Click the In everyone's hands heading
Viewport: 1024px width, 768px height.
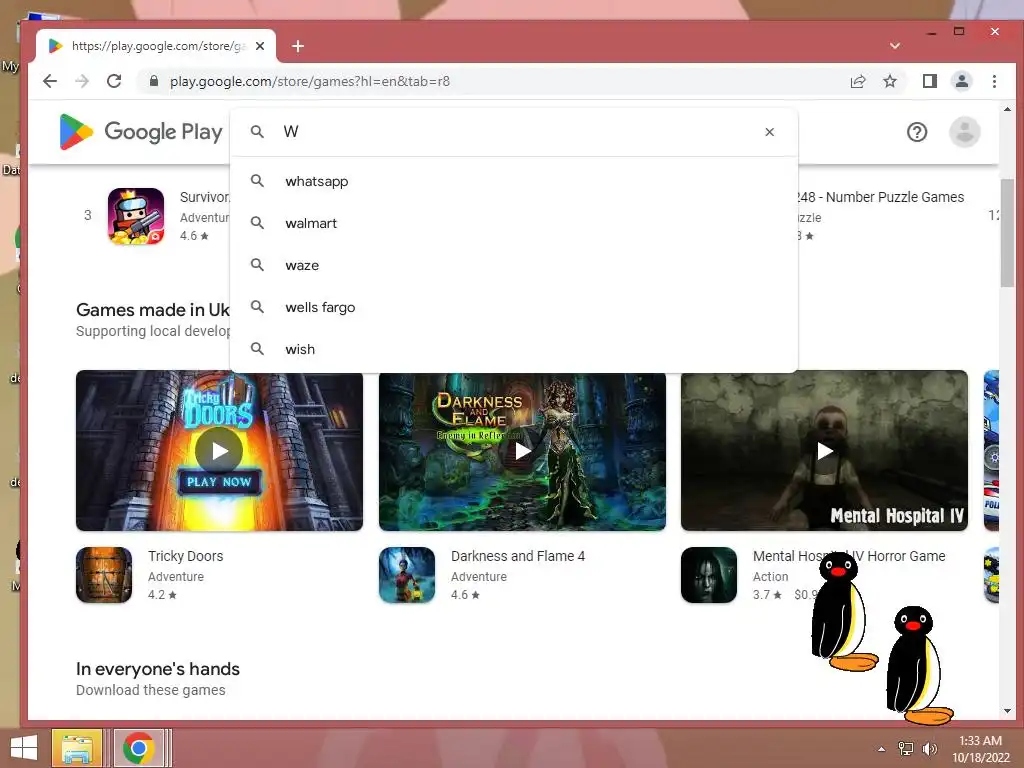tap(158, 669)
